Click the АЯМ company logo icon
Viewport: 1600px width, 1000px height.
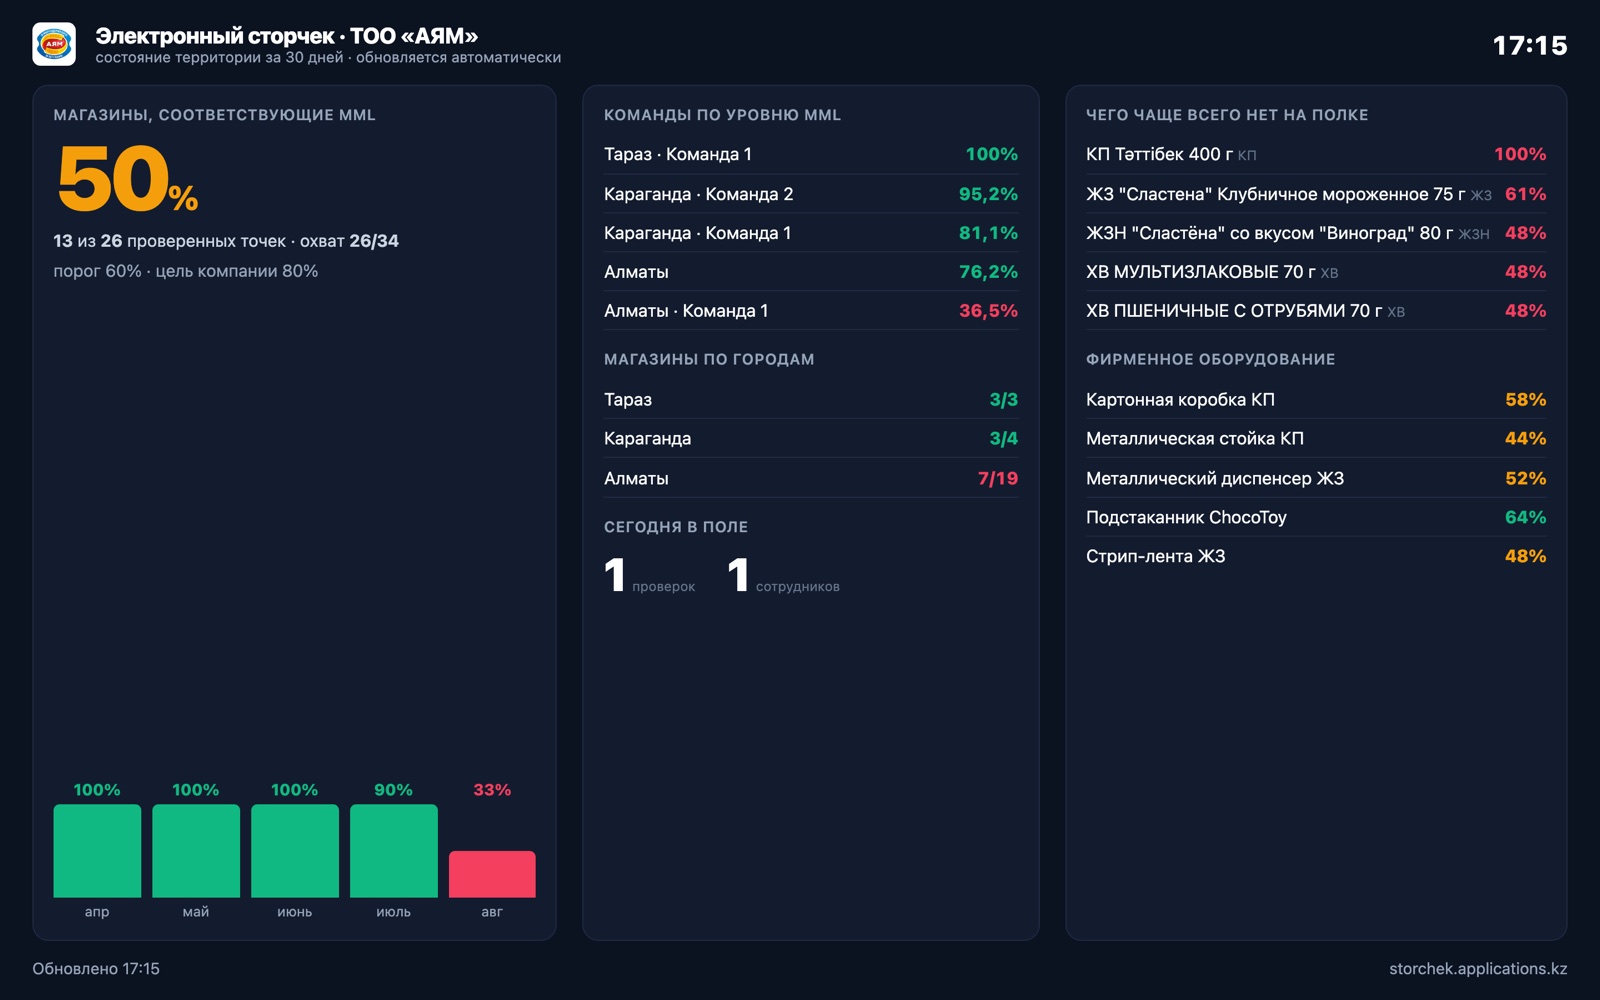[x=54, y=44]
